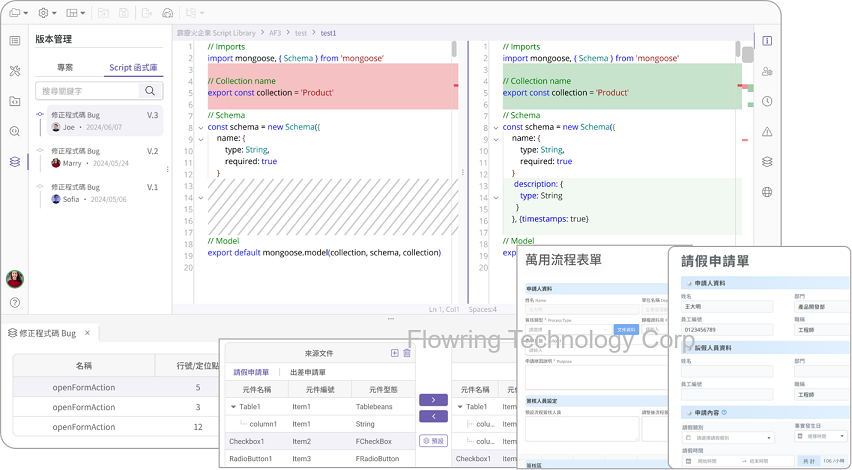Open the 請假類別 dropdown in leave form
The height and width of the screenshot is (470, 852).
pos(727,438)
